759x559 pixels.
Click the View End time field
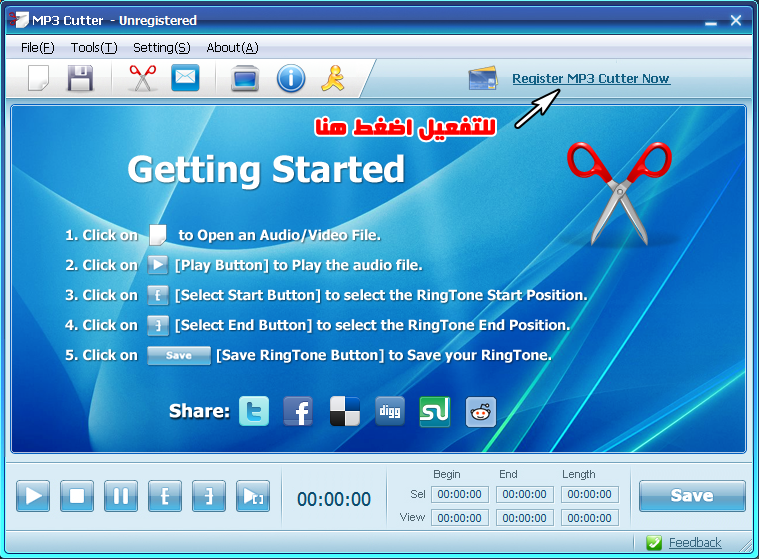coord(524,518)
